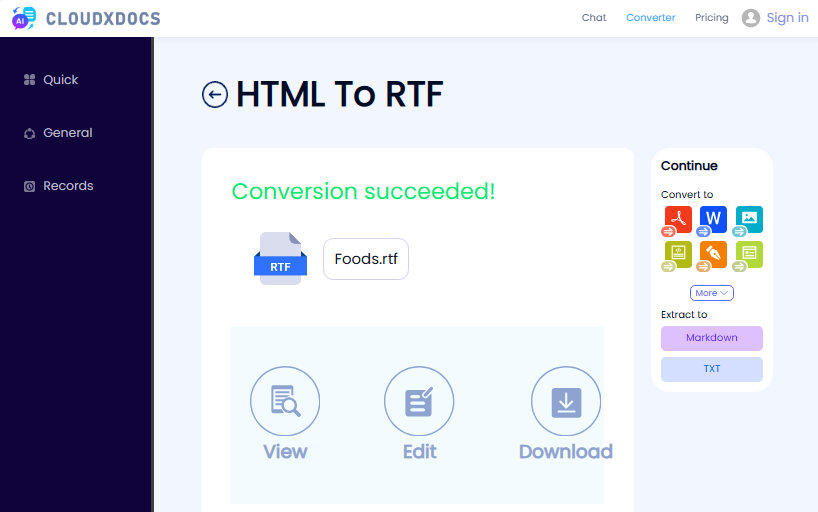Click the light green form convert icon
The image size is (818, 512).
point(749,254)
